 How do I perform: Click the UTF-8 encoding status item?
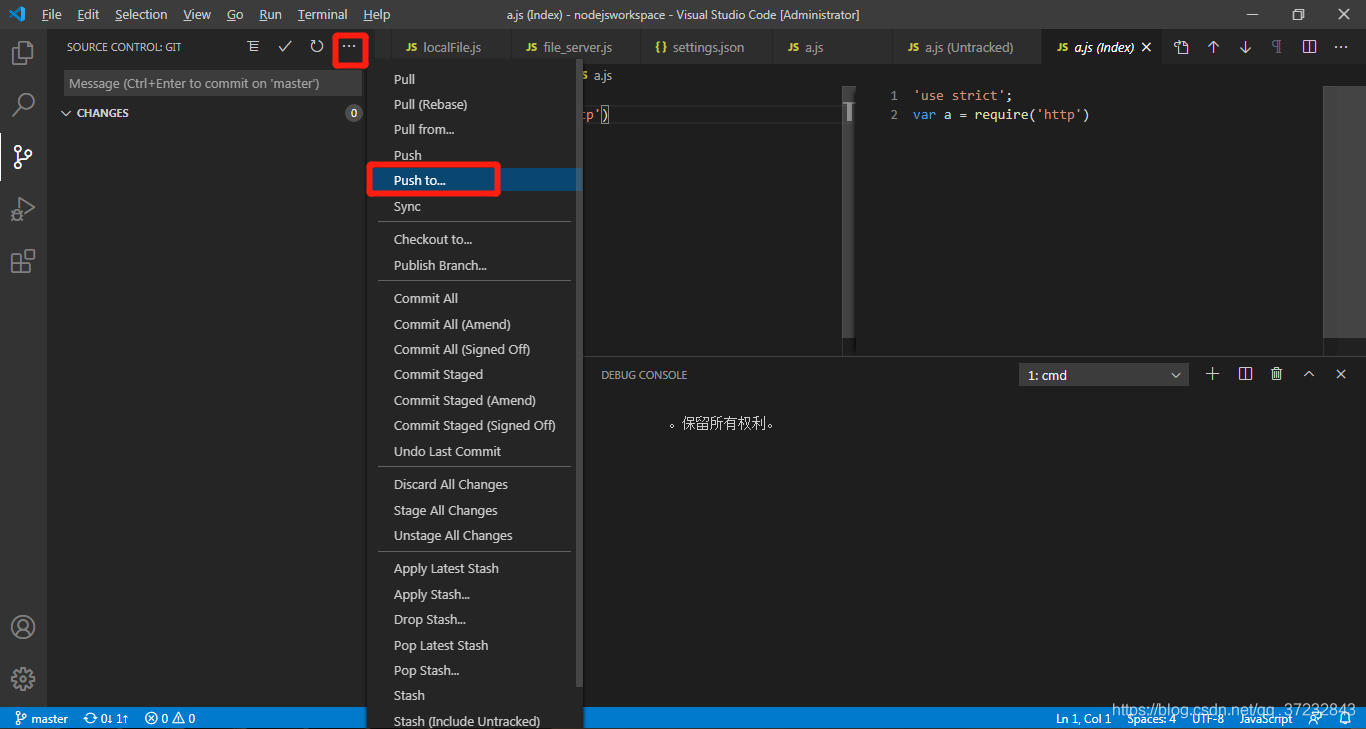1208,718
